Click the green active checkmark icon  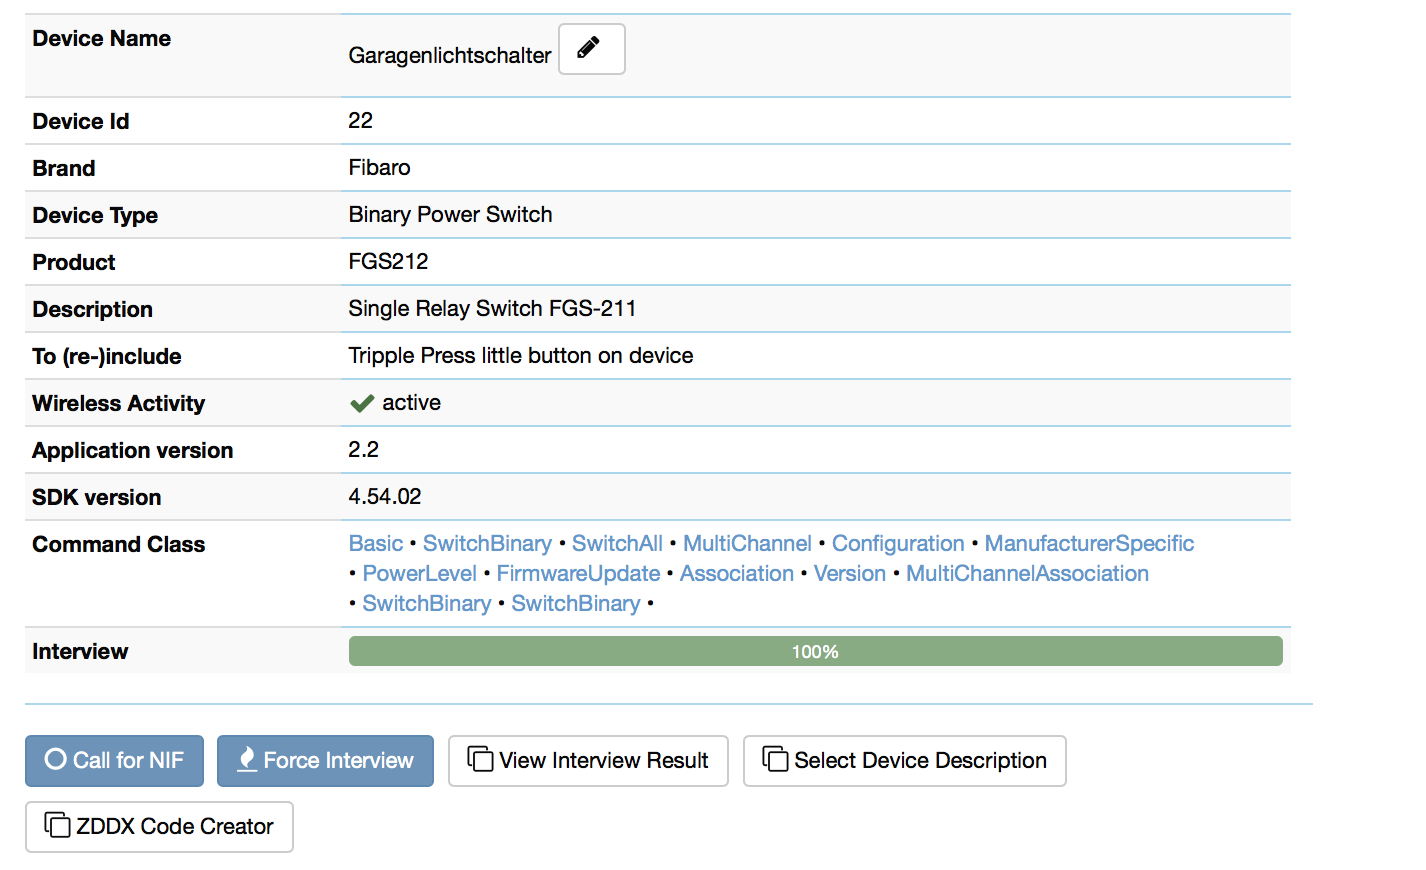(362, 403)
